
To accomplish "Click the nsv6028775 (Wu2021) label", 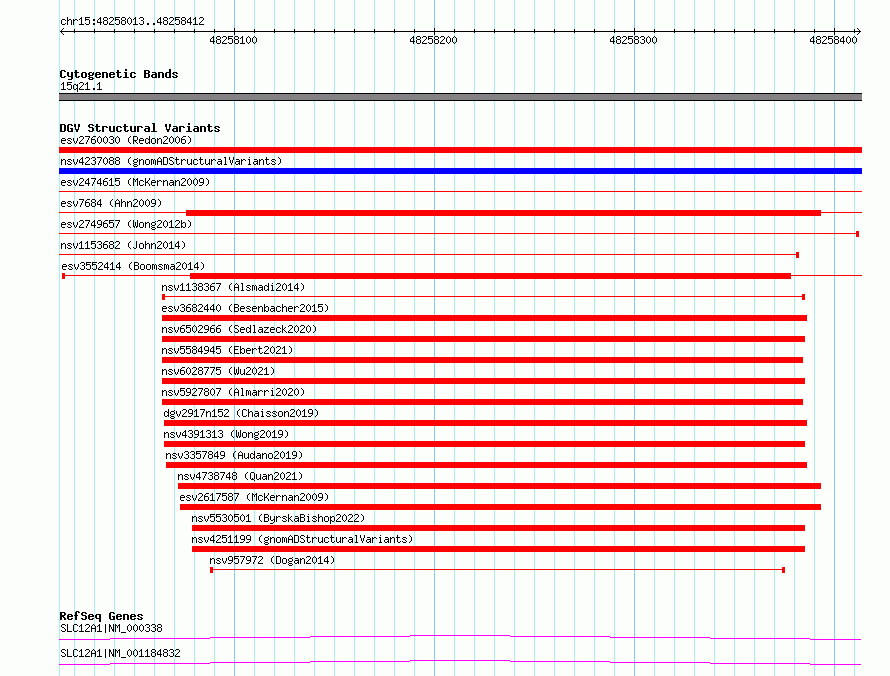I will click(218, 371).
